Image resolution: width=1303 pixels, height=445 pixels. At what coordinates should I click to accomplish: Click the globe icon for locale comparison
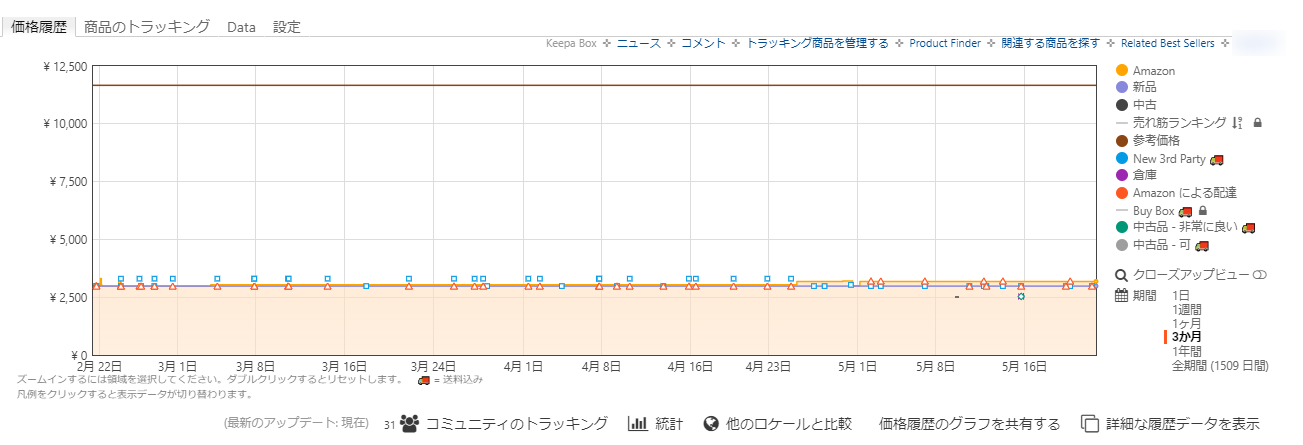712,424
